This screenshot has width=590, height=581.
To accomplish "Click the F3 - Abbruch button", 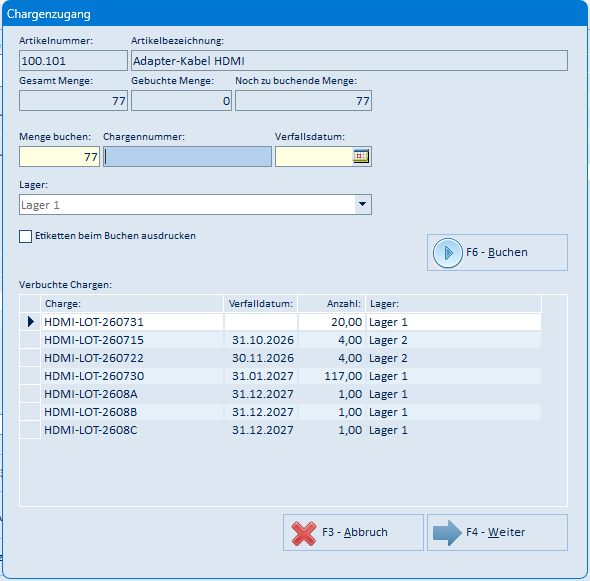I will [353, 532].
